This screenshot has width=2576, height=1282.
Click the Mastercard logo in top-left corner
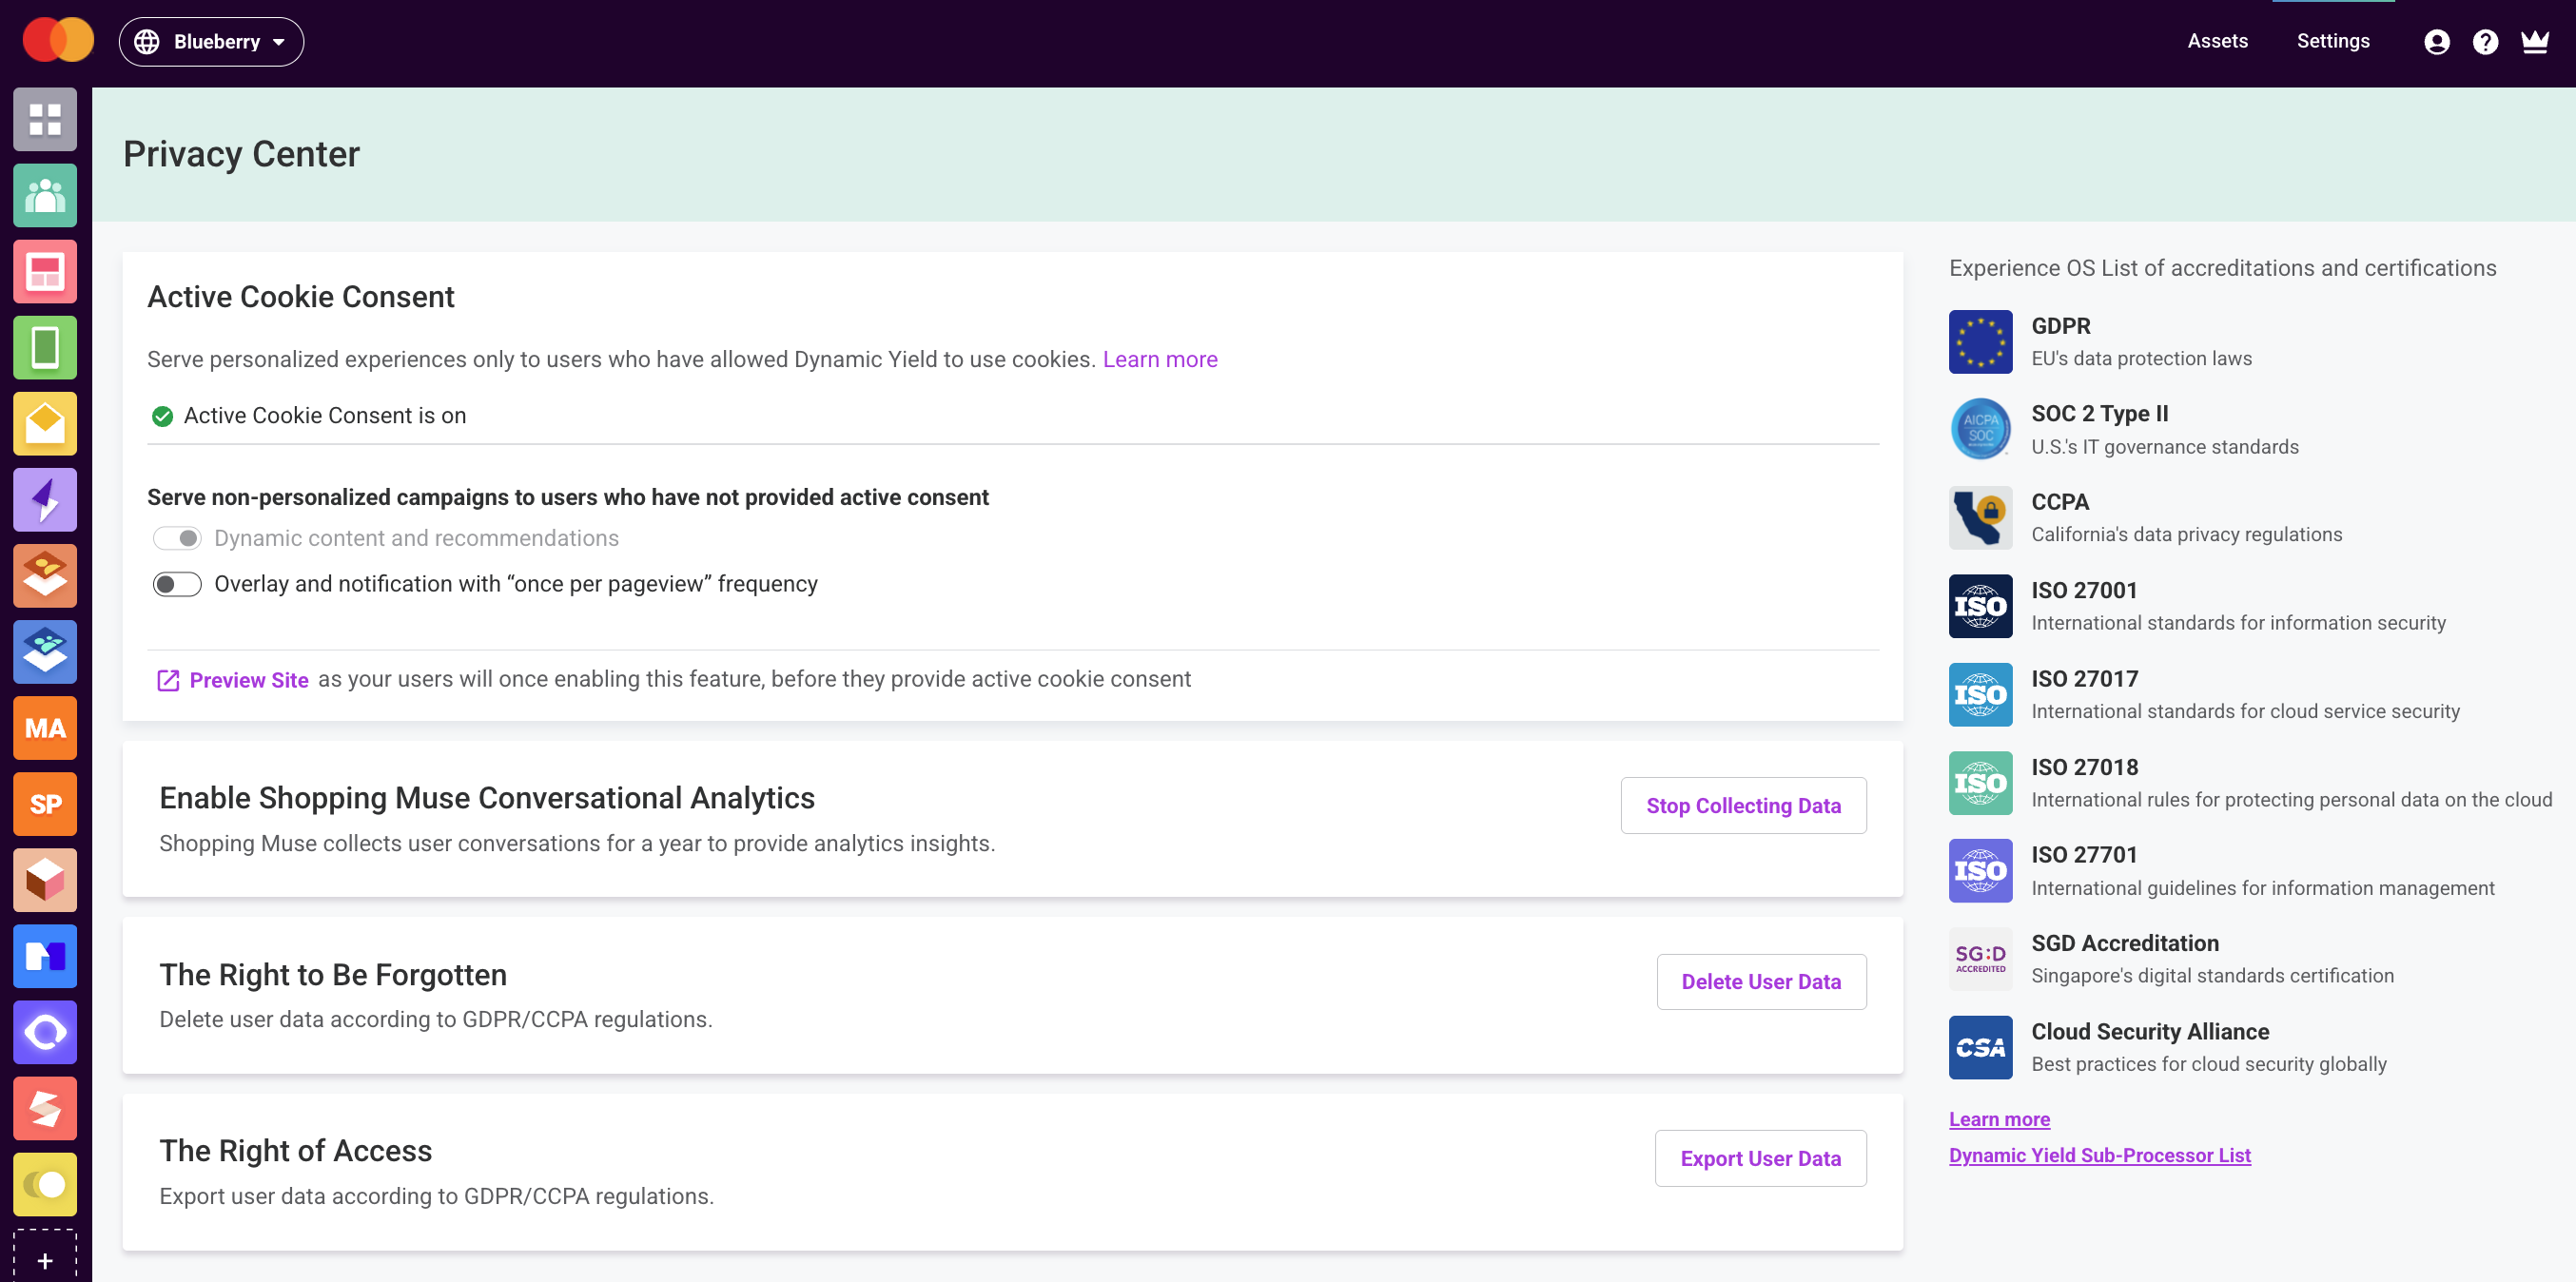point(58,41)
